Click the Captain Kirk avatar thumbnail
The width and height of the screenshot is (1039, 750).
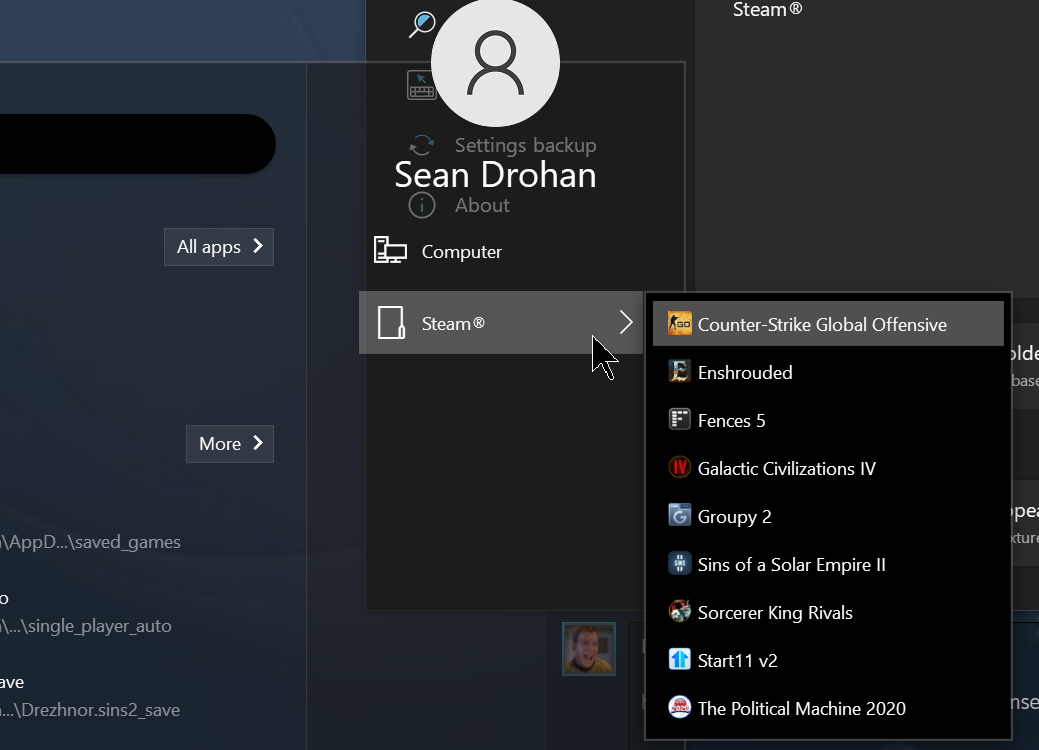588,648
